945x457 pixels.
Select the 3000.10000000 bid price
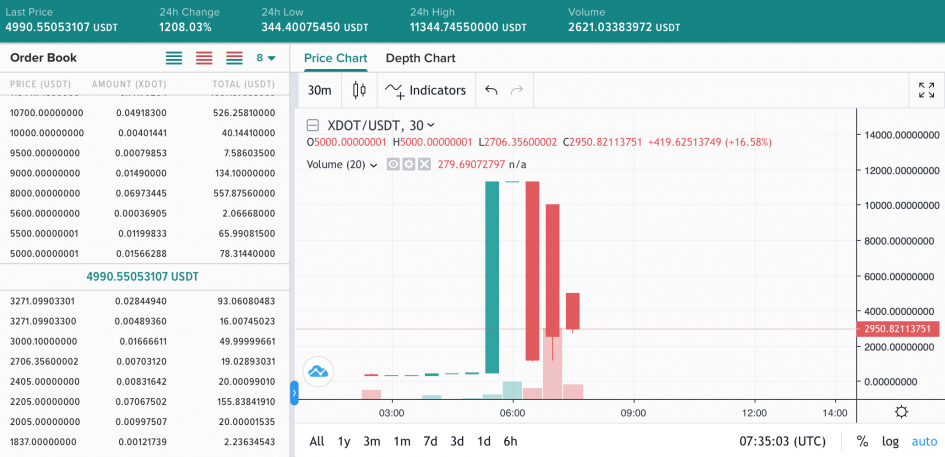click(45, 341)
